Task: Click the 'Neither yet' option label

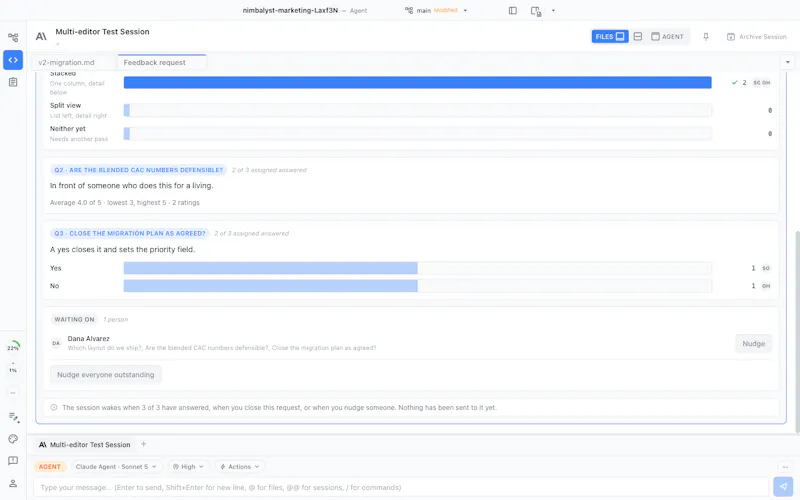Action: (68, 129)
